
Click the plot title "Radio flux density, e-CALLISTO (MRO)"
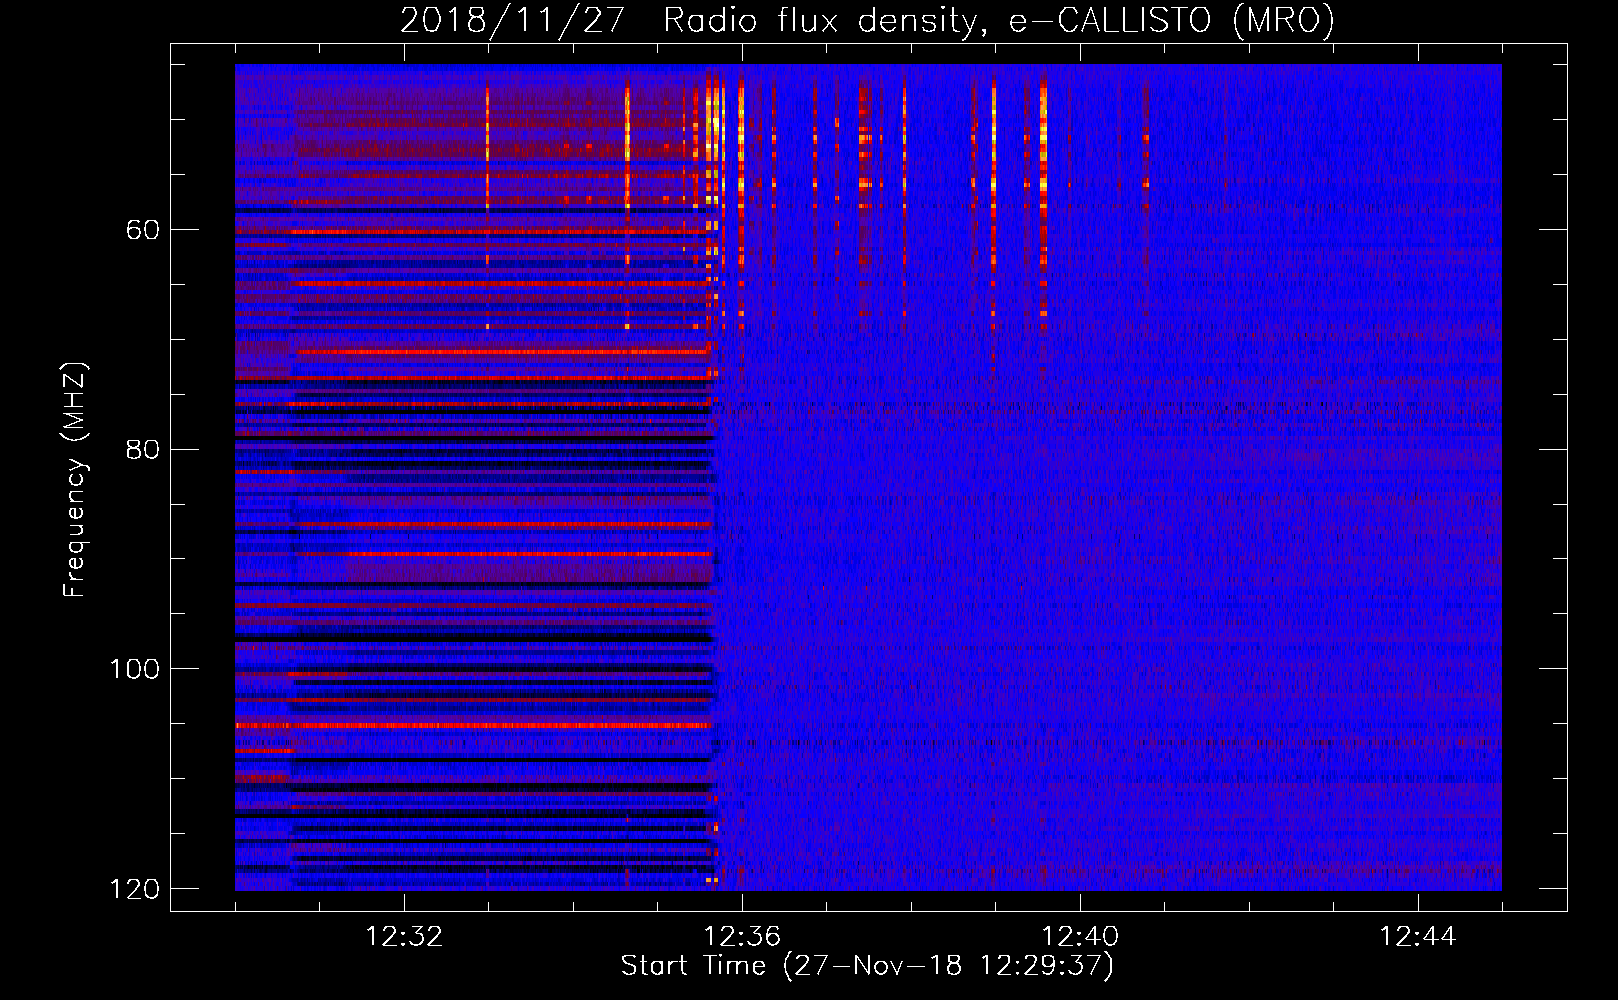(x=998, y=20)
